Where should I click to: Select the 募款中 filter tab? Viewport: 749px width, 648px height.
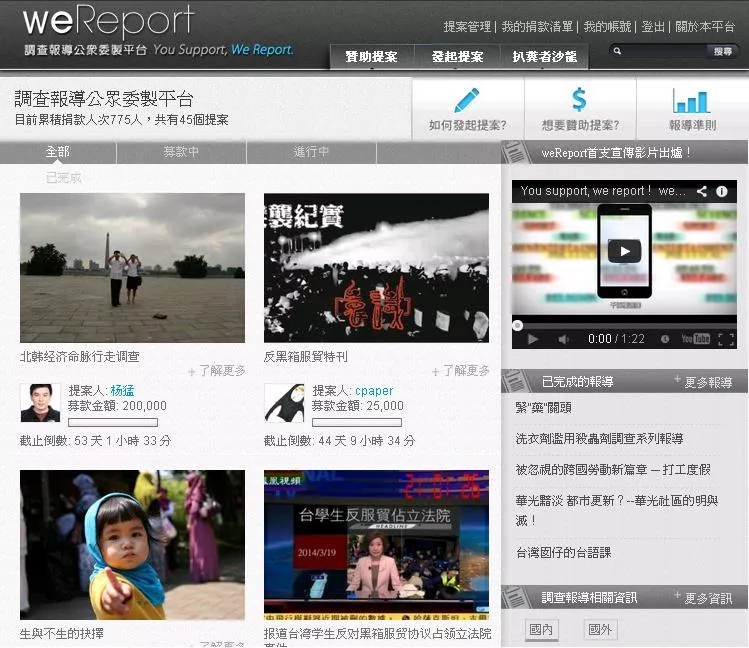[181, 152]
